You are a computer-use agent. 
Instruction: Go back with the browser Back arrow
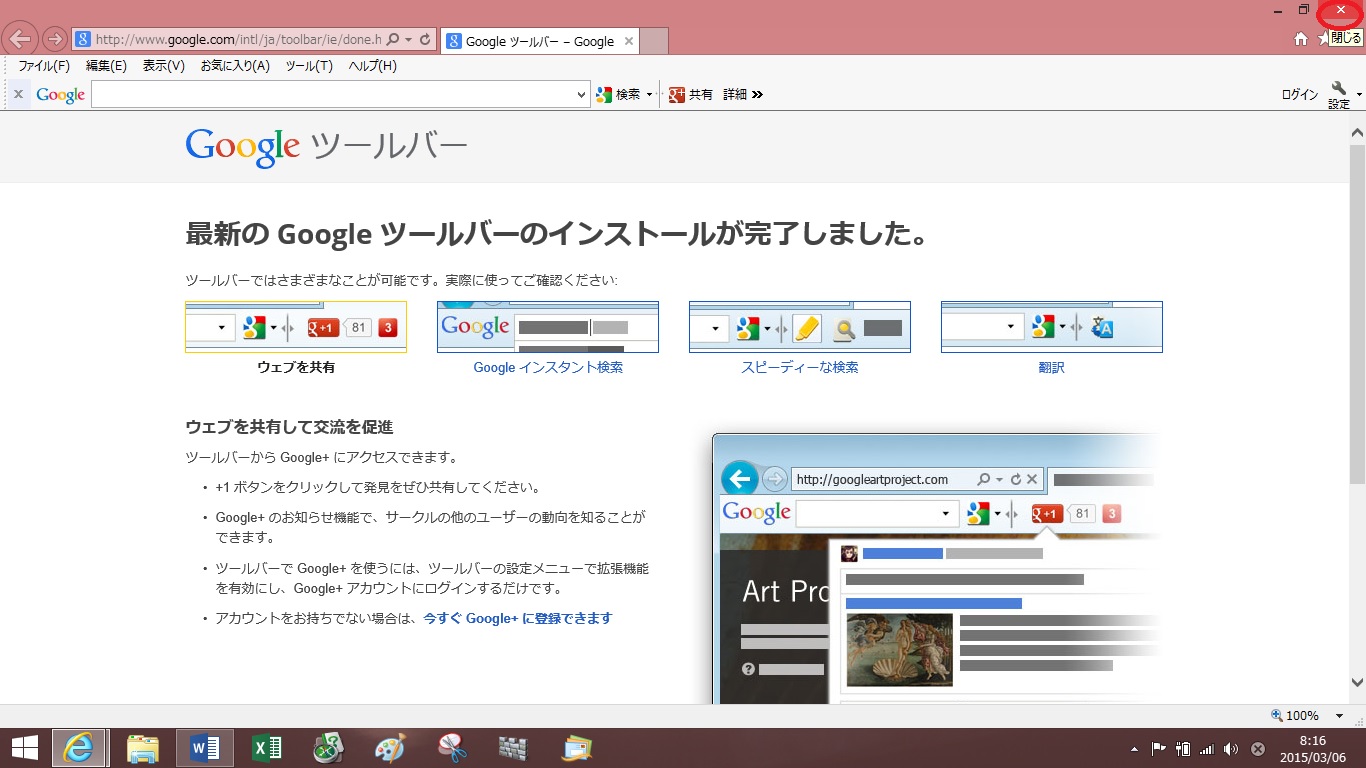21,39
